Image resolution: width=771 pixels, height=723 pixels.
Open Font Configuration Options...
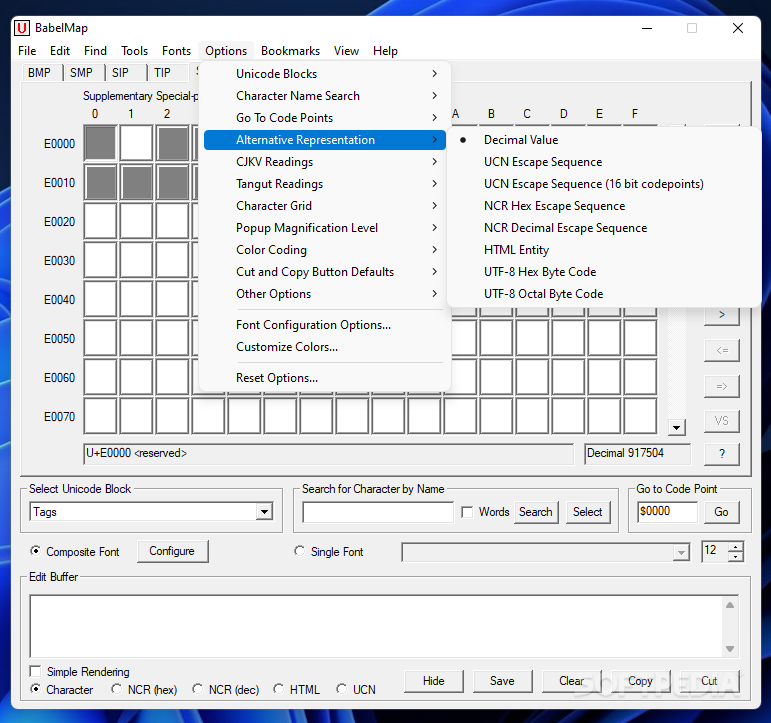tap(325, 325)
